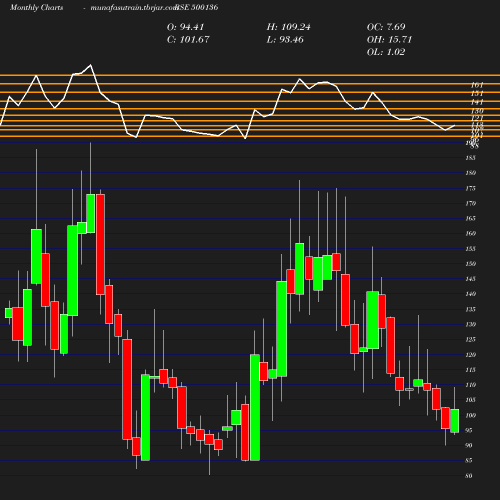Click the "OH: 15.71" reading
Viewport: 500px width, 500px height.
(x=389, y=39)
